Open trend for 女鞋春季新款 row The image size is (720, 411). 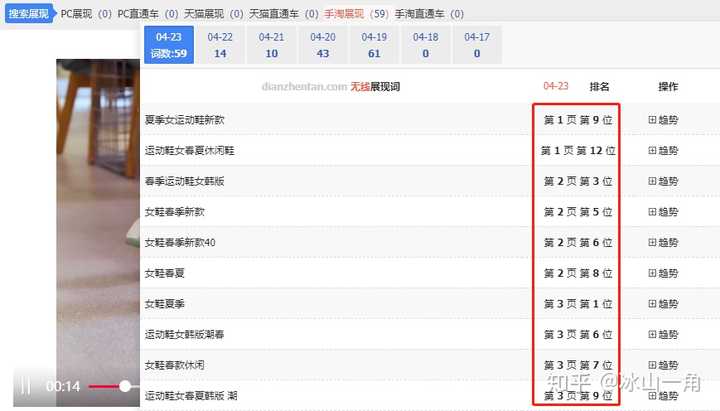click(x=663, y=212)
